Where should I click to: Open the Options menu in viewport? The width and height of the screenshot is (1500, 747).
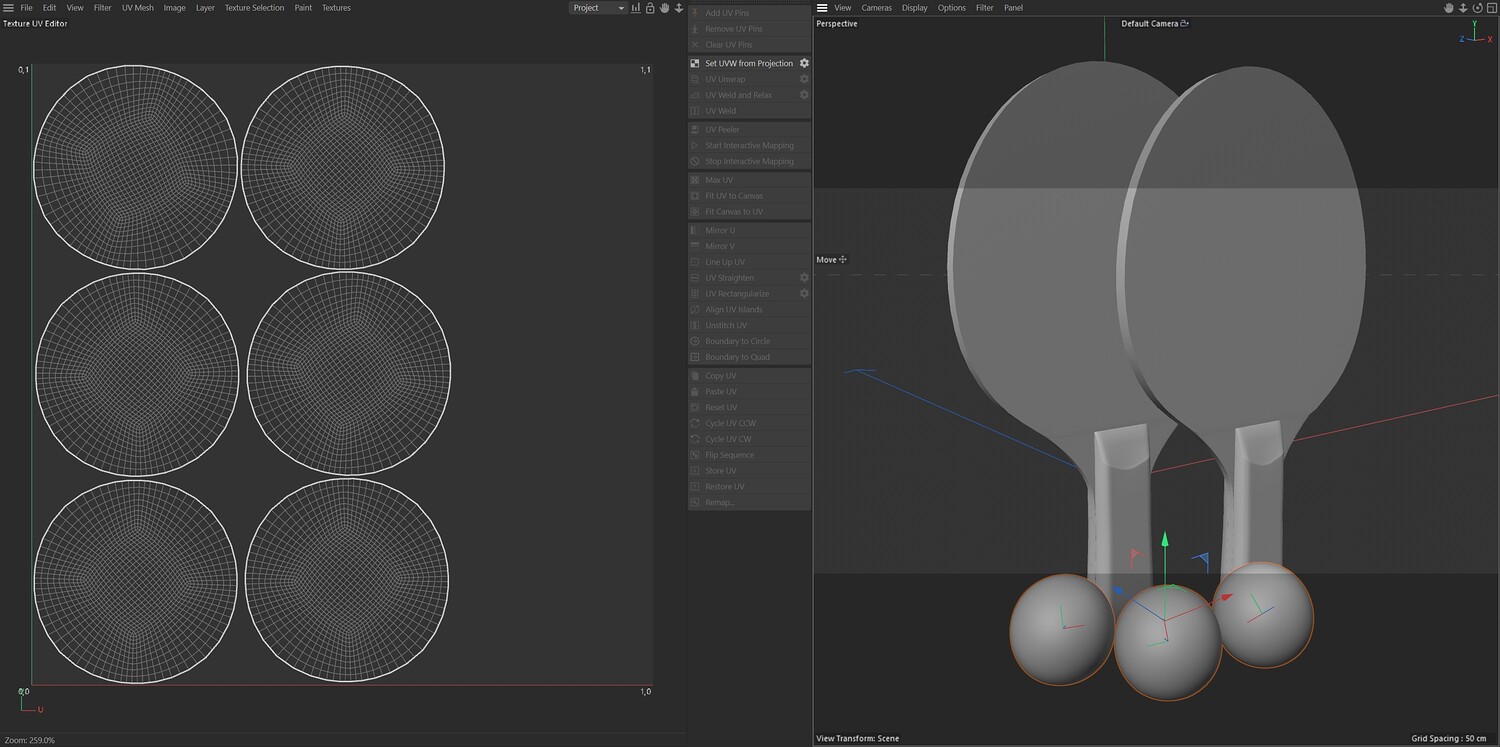pos(952,8)
